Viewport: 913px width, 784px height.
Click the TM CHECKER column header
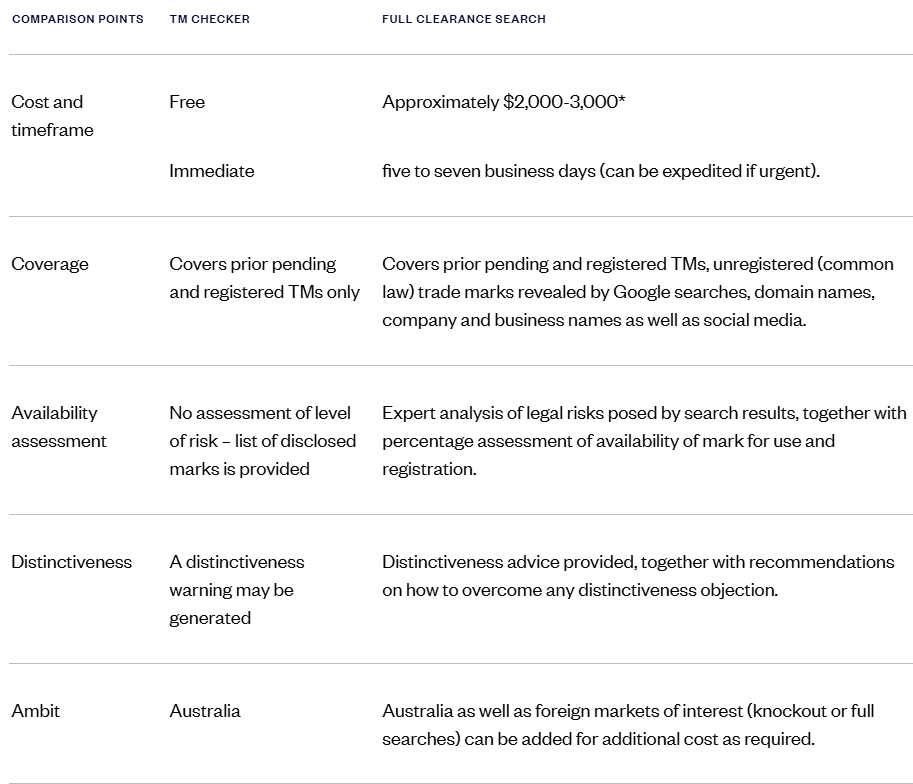click(x=209, y=19)
